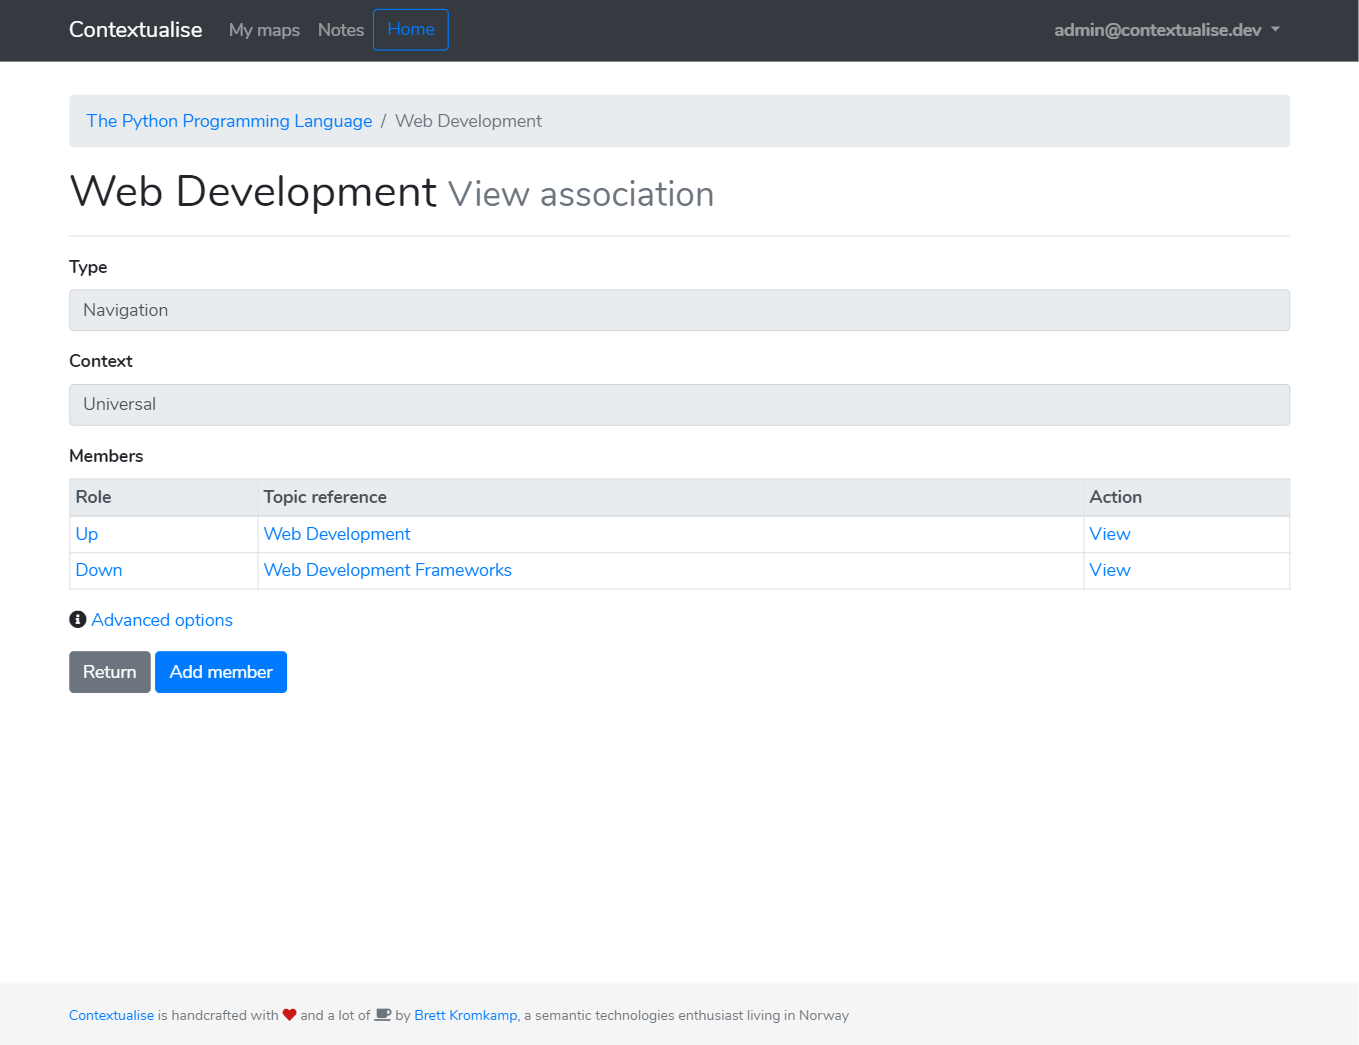Click the Context label above Universal
This screenshot has height=1045, width=1359.
point(101,361)
